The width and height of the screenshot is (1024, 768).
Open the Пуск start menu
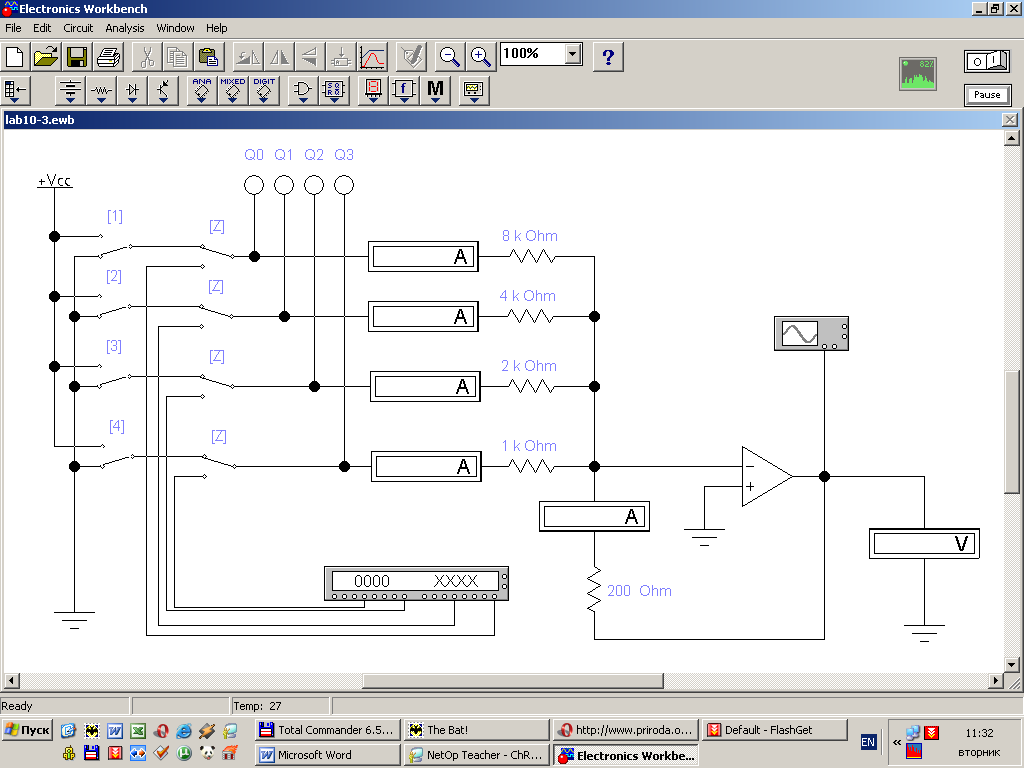27,730
